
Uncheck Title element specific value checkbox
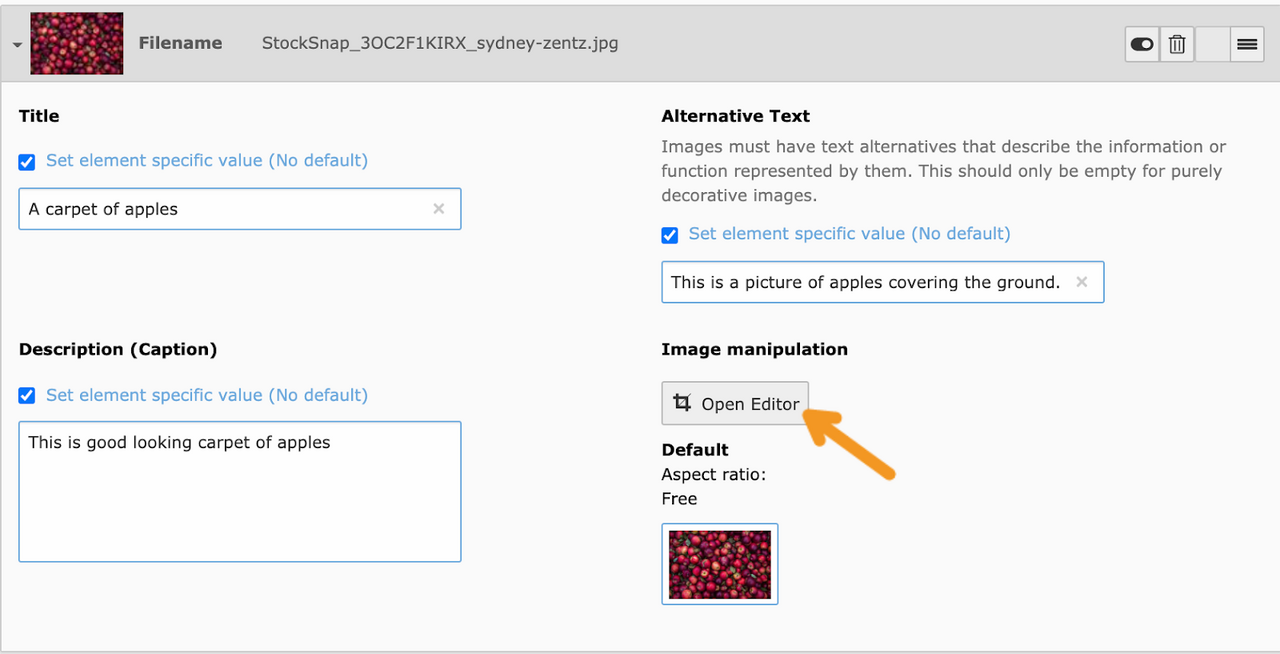pyautogui.click(x=27, y=162)
